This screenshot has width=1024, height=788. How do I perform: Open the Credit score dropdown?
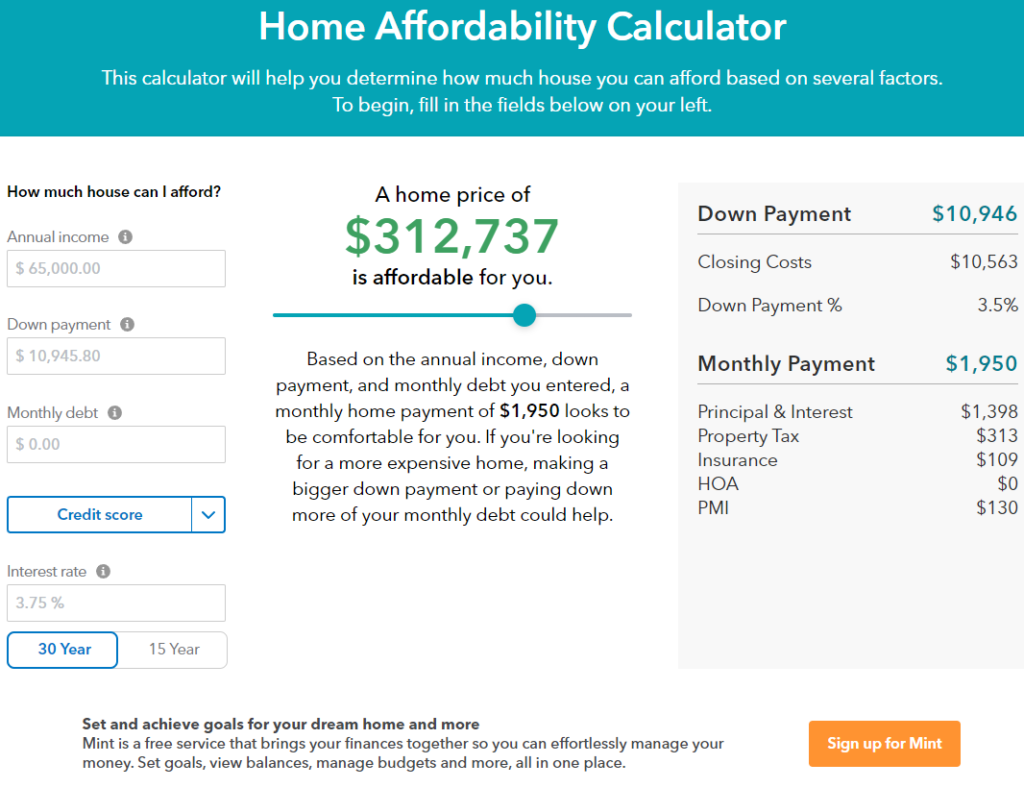tap(99, 514)
